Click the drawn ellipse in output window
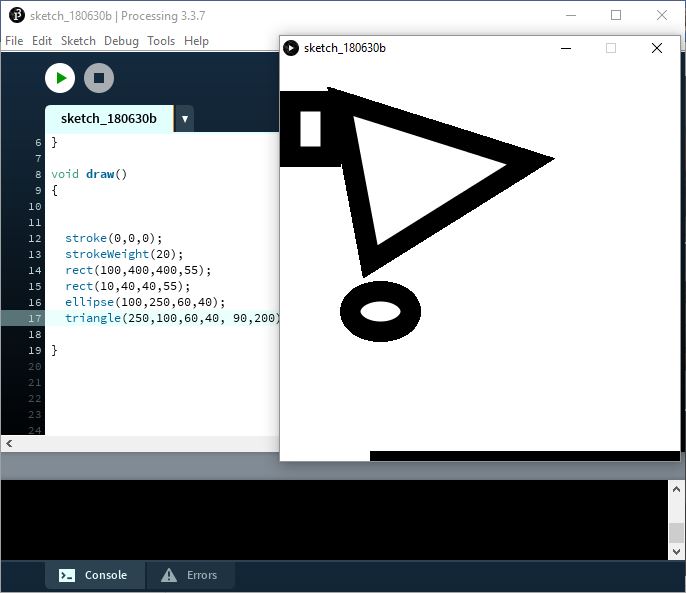Viewport: 686px width, 593px height. point(381,311)
